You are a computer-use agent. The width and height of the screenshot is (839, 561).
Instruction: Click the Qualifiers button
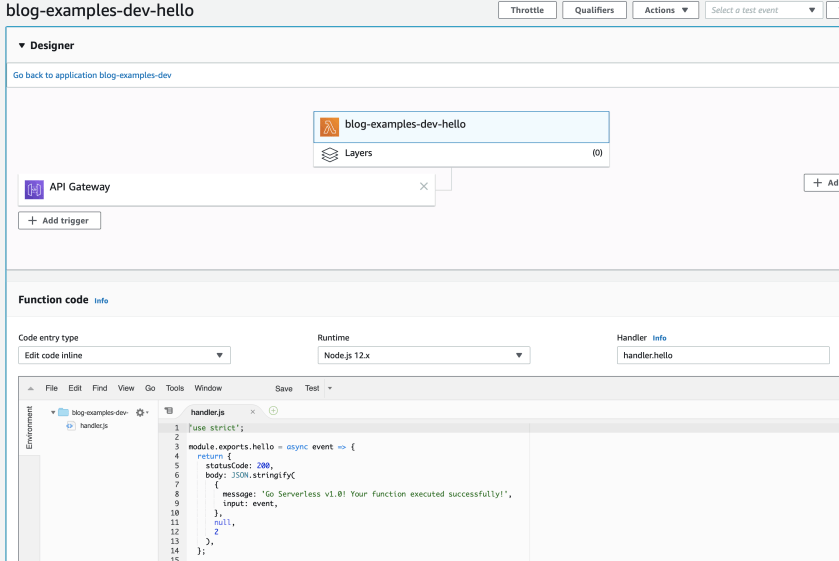click(x=594, y=10)
